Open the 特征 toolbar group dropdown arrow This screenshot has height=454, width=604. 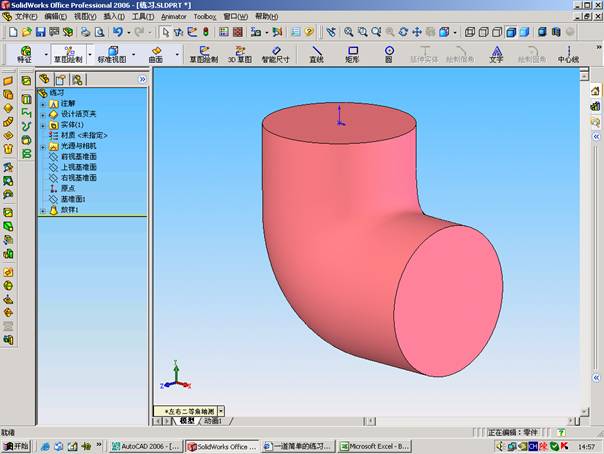(x=46, y=54)
